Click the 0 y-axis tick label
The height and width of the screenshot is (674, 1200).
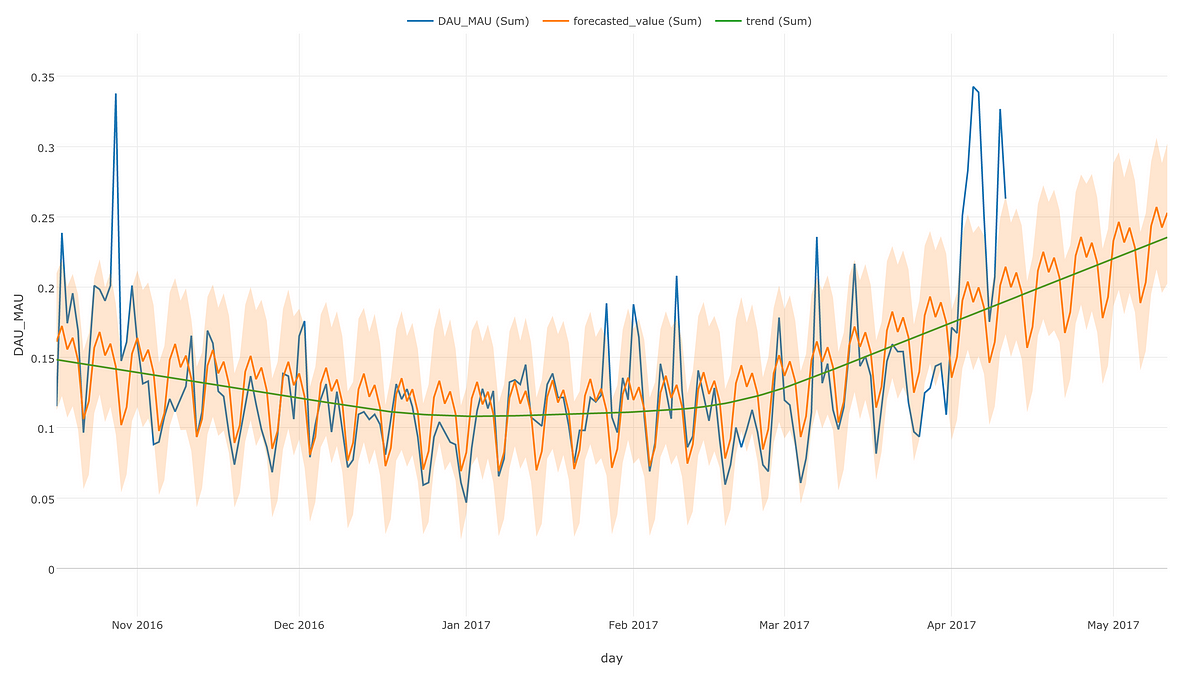pos(50,569)
